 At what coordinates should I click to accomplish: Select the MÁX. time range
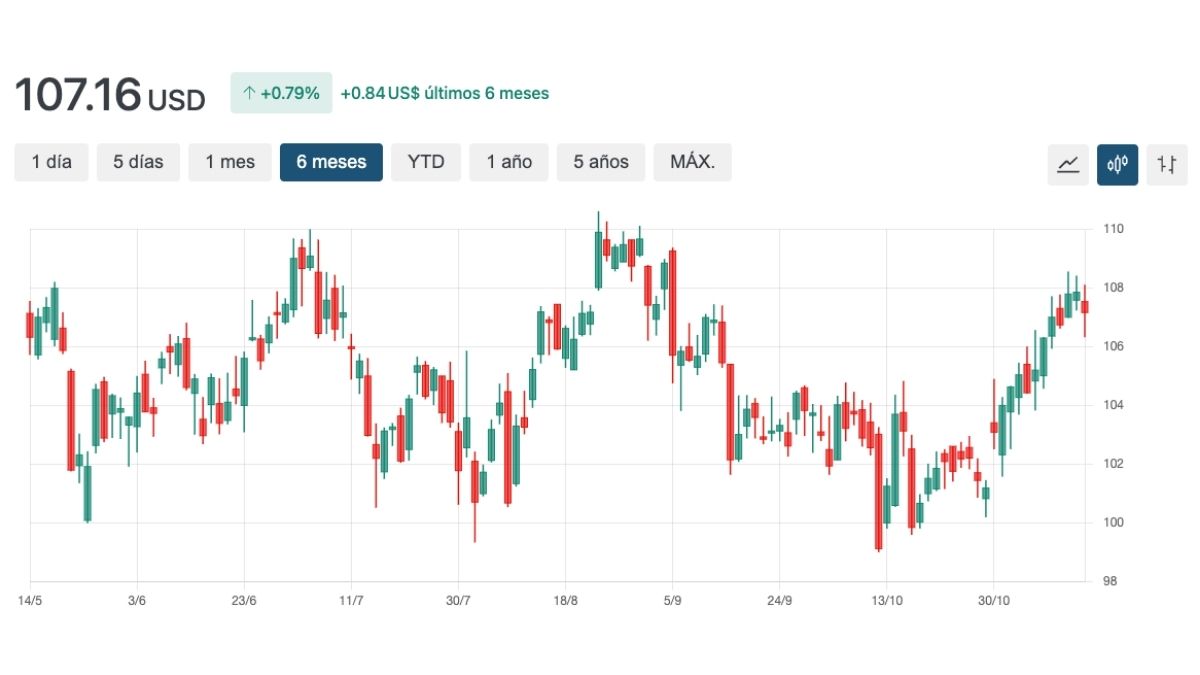click(692, 162)
